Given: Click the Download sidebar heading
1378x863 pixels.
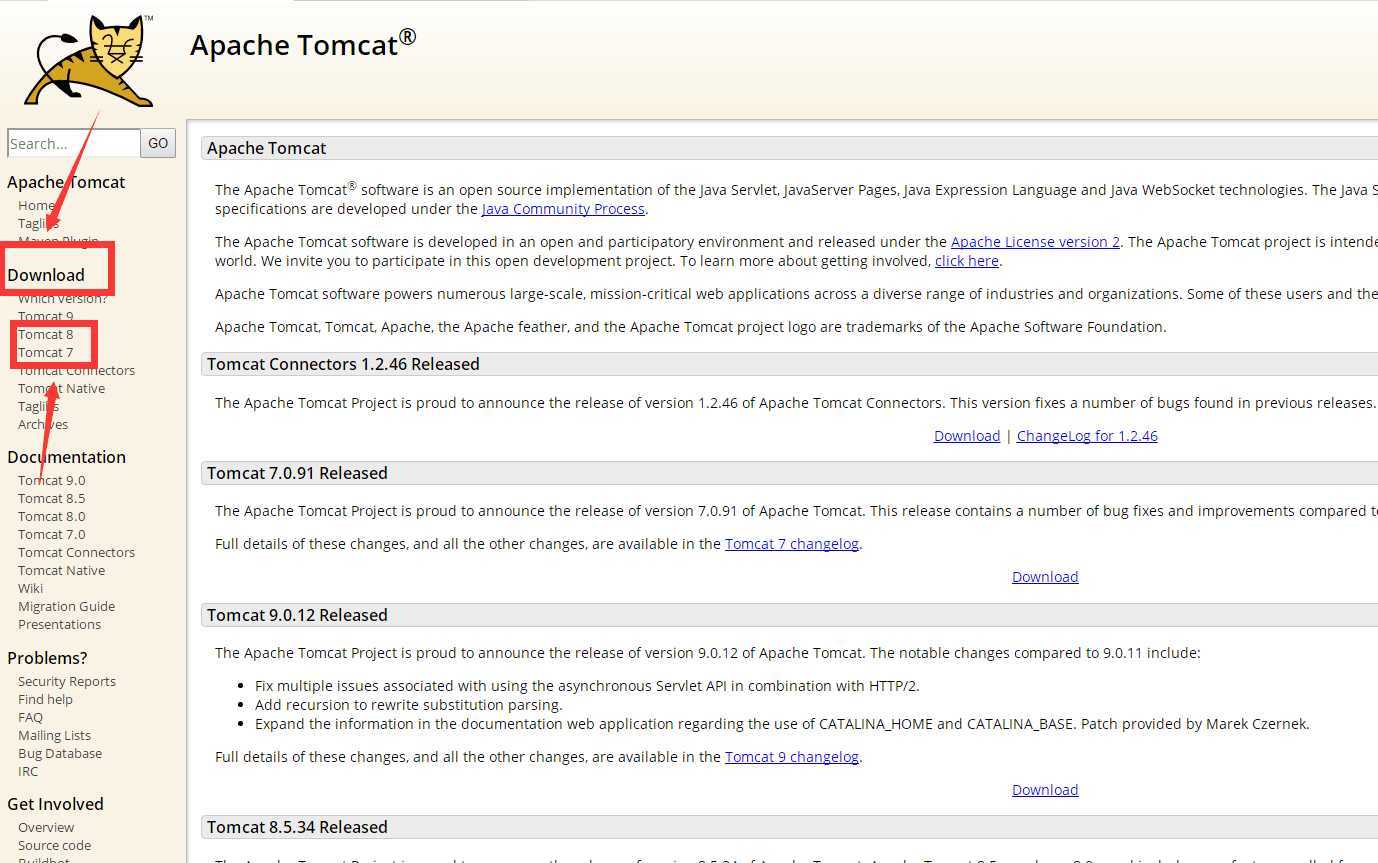Looking at the screenshot, I should 46,275.
